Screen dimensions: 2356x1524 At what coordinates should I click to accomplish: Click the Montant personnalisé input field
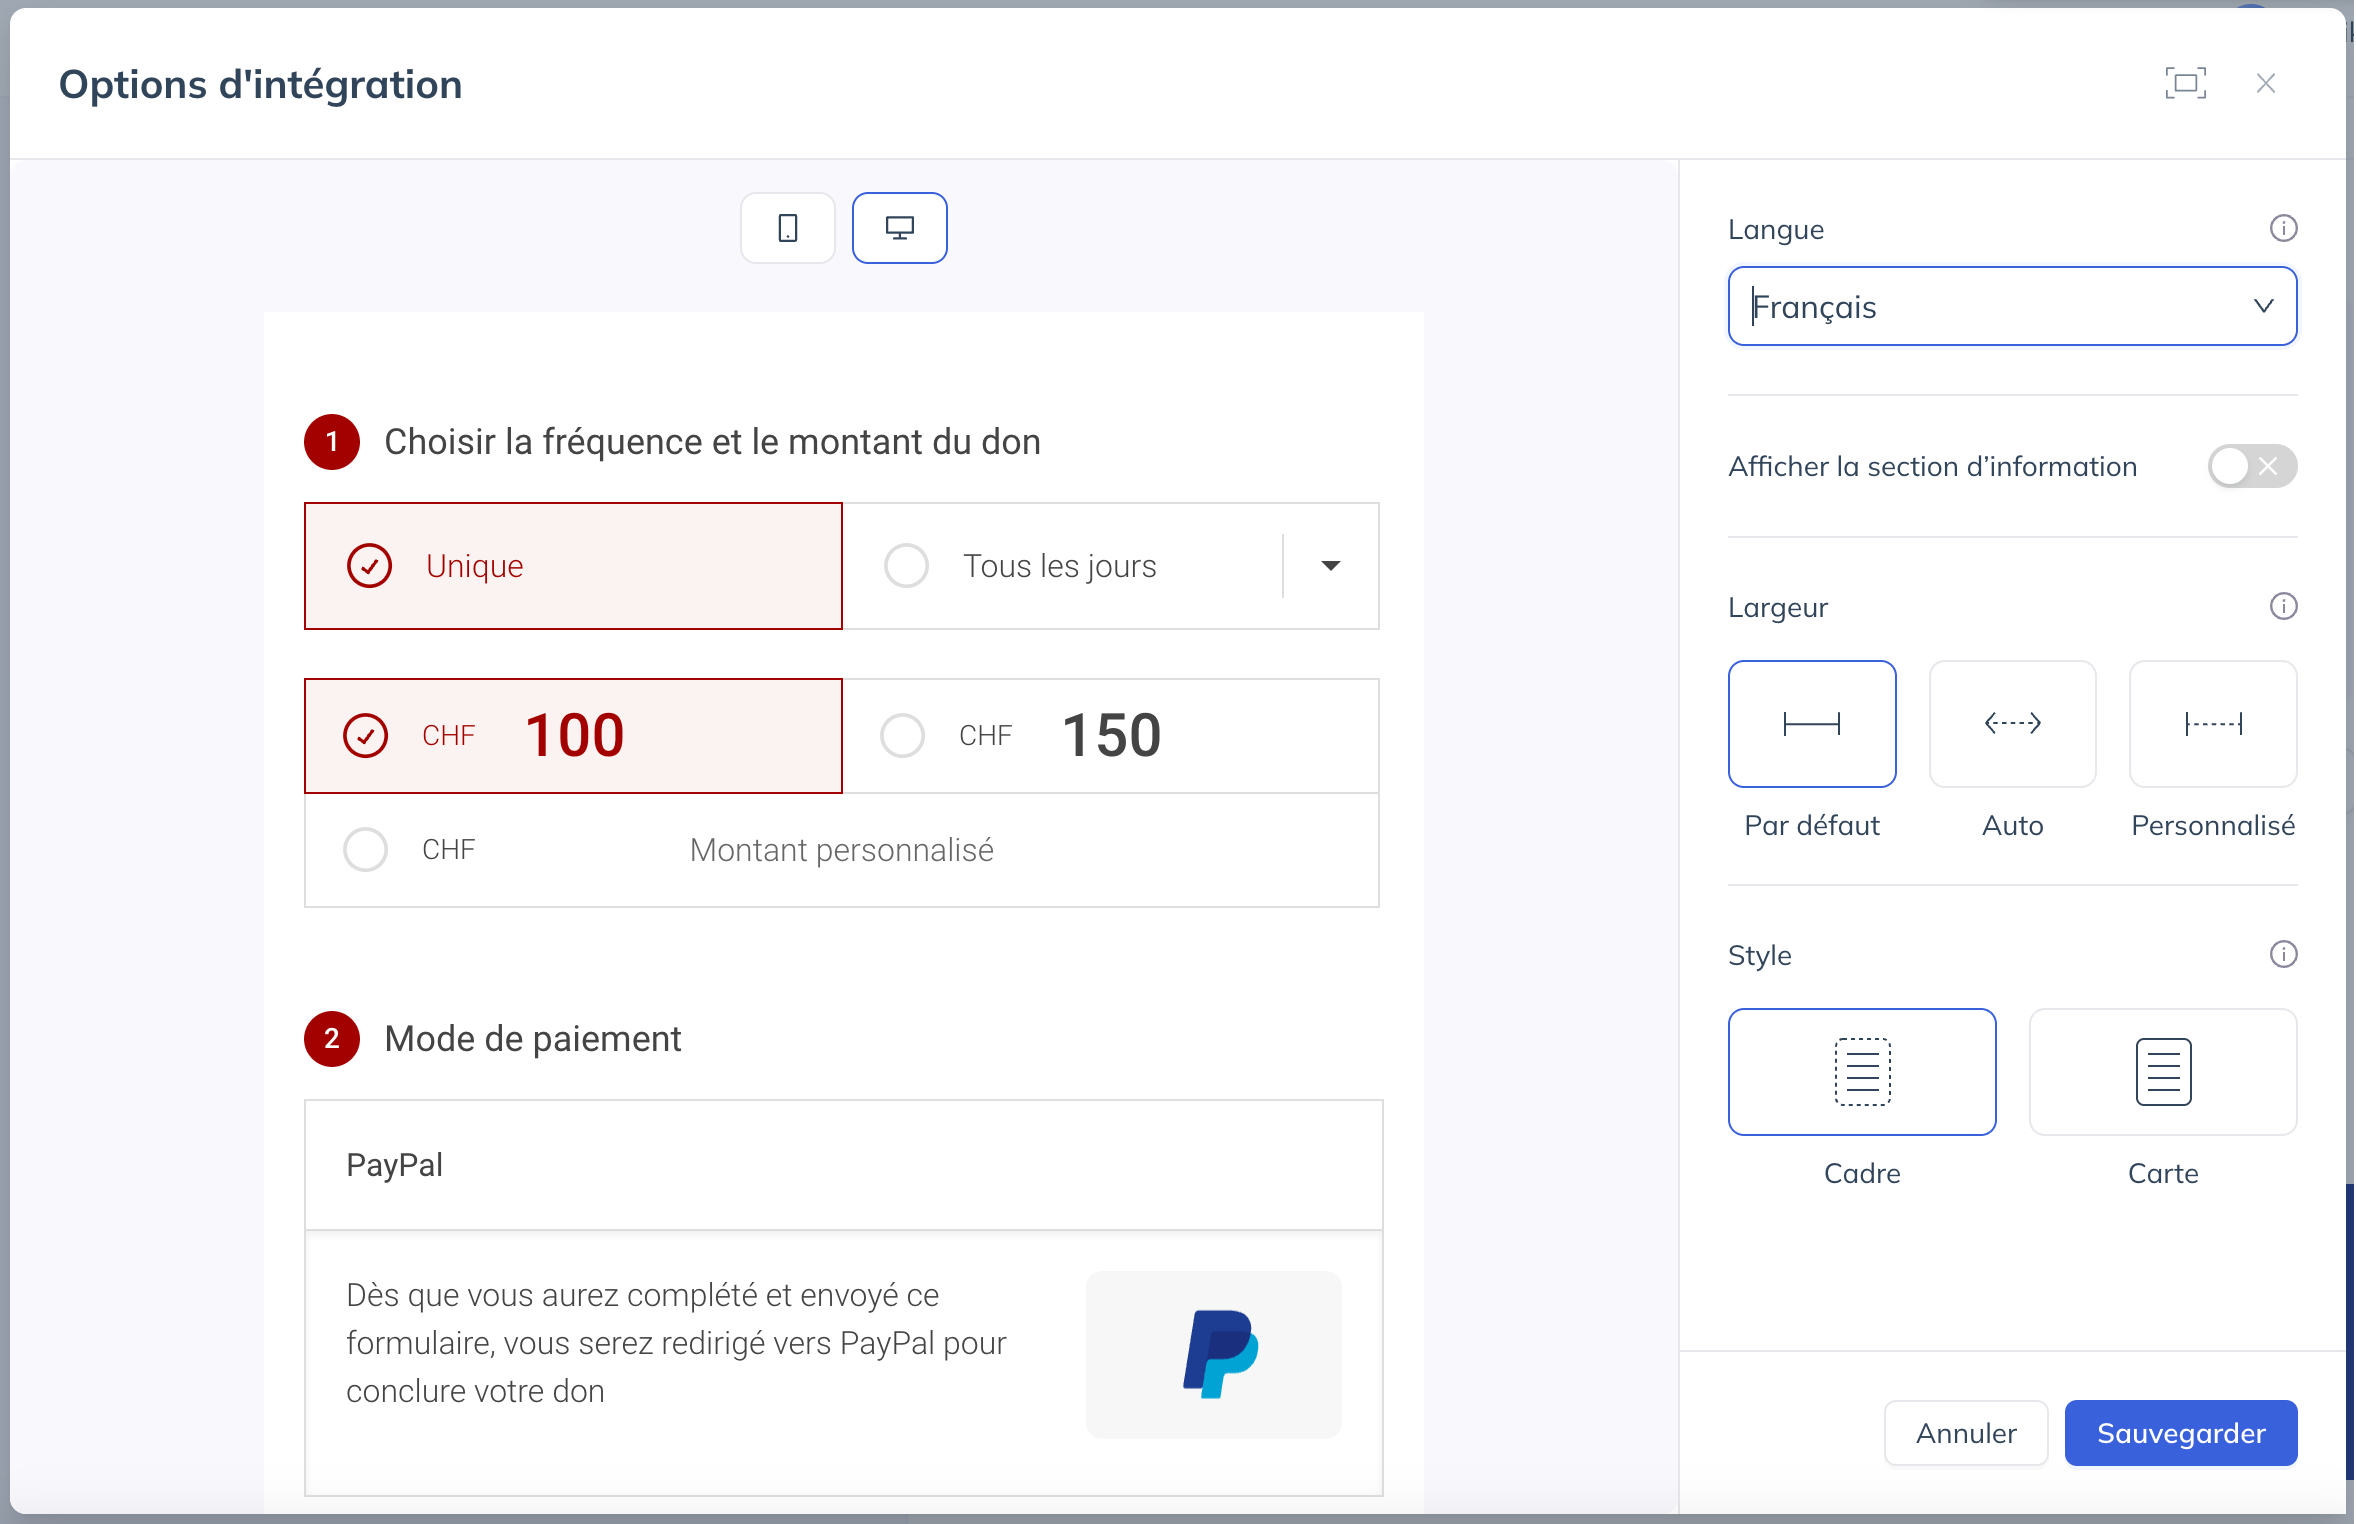pos(841,850)
